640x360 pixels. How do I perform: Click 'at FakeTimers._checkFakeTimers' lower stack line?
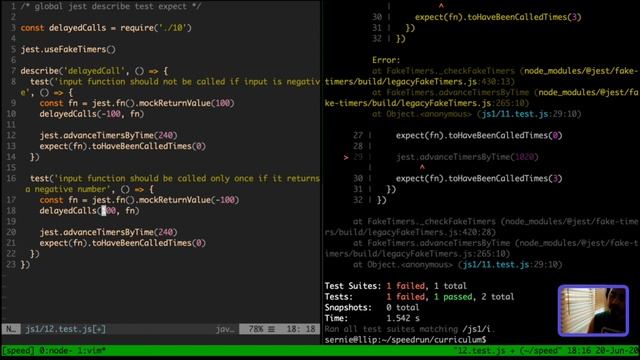pos(424,222)
